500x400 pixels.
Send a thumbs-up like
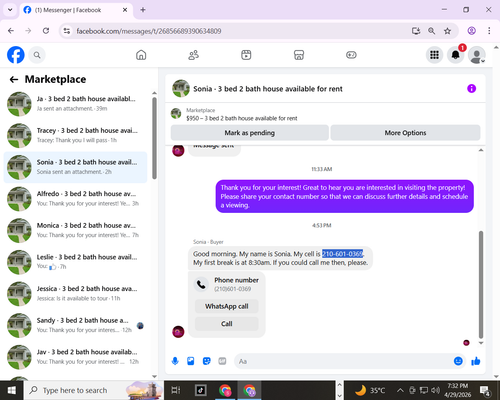pos(476,361)
